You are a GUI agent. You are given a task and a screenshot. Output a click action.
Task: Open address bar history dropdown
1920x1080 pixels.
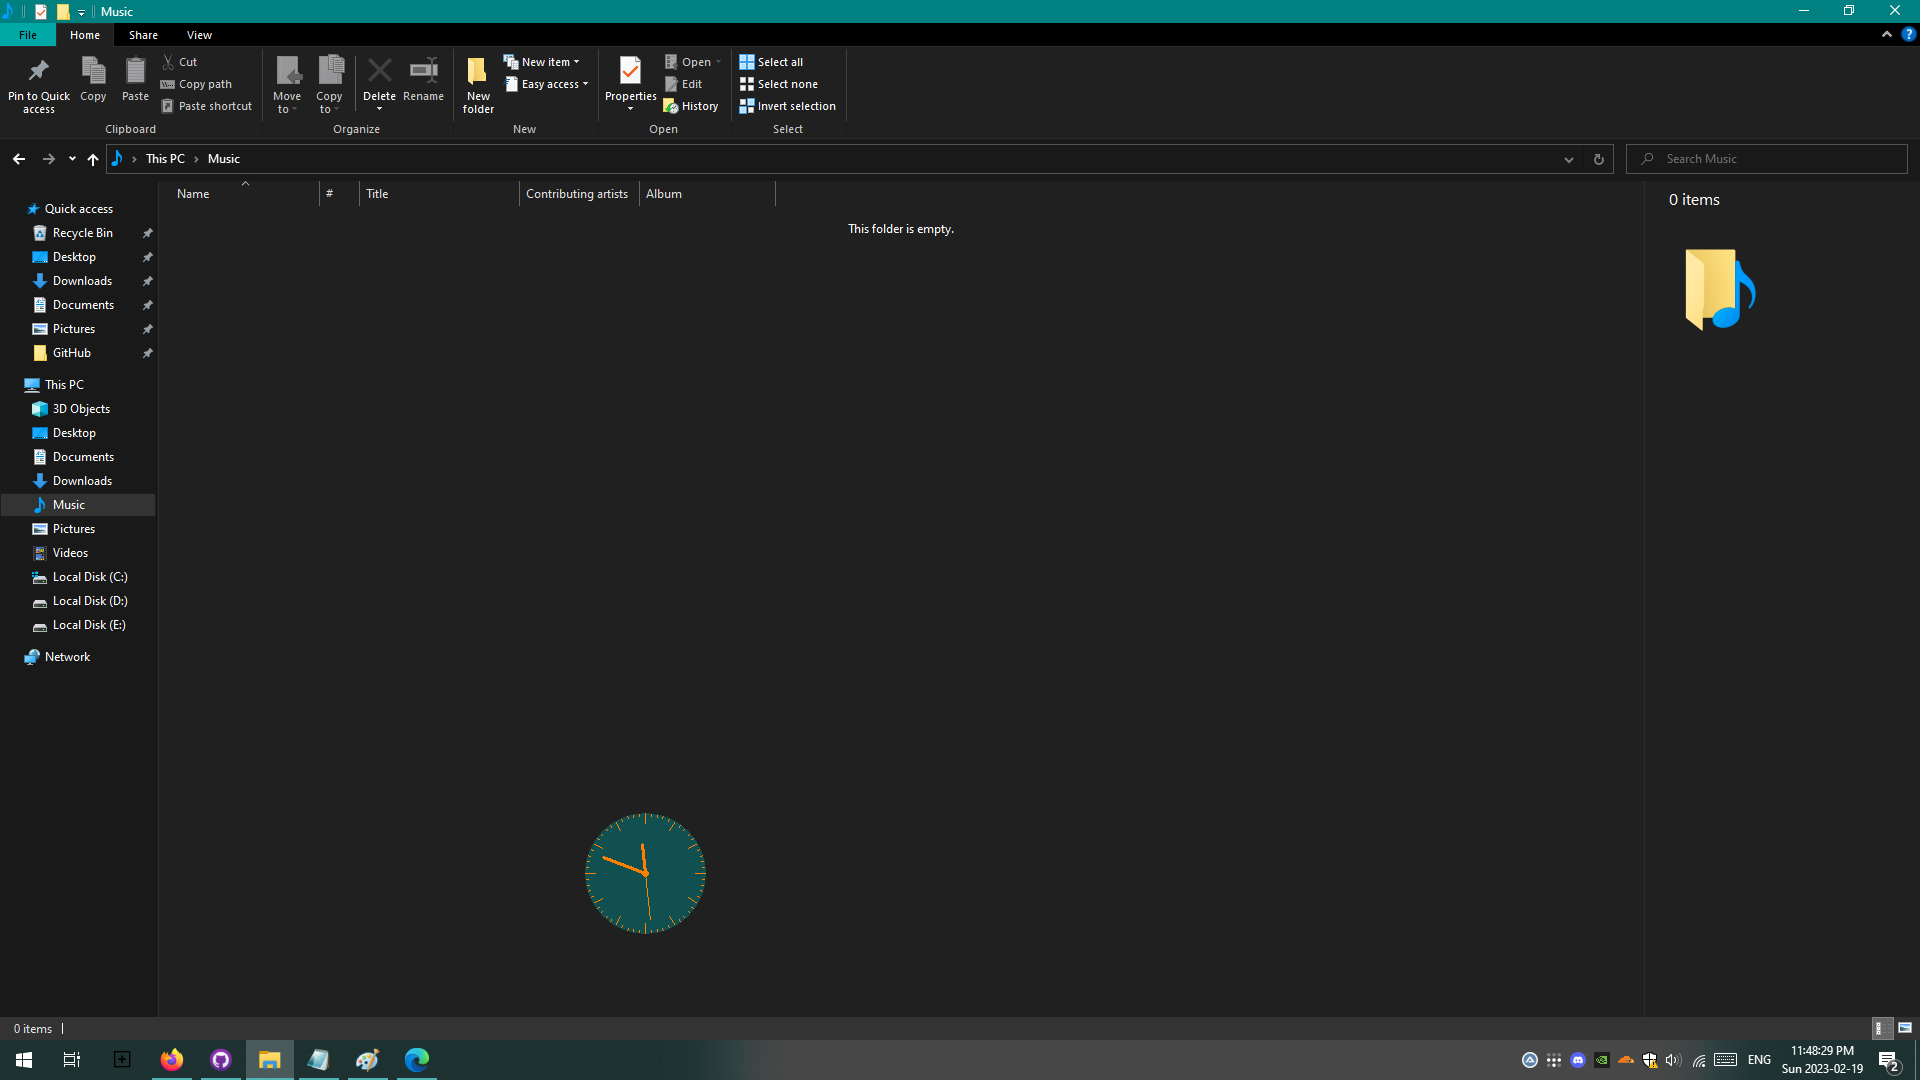1568,159
